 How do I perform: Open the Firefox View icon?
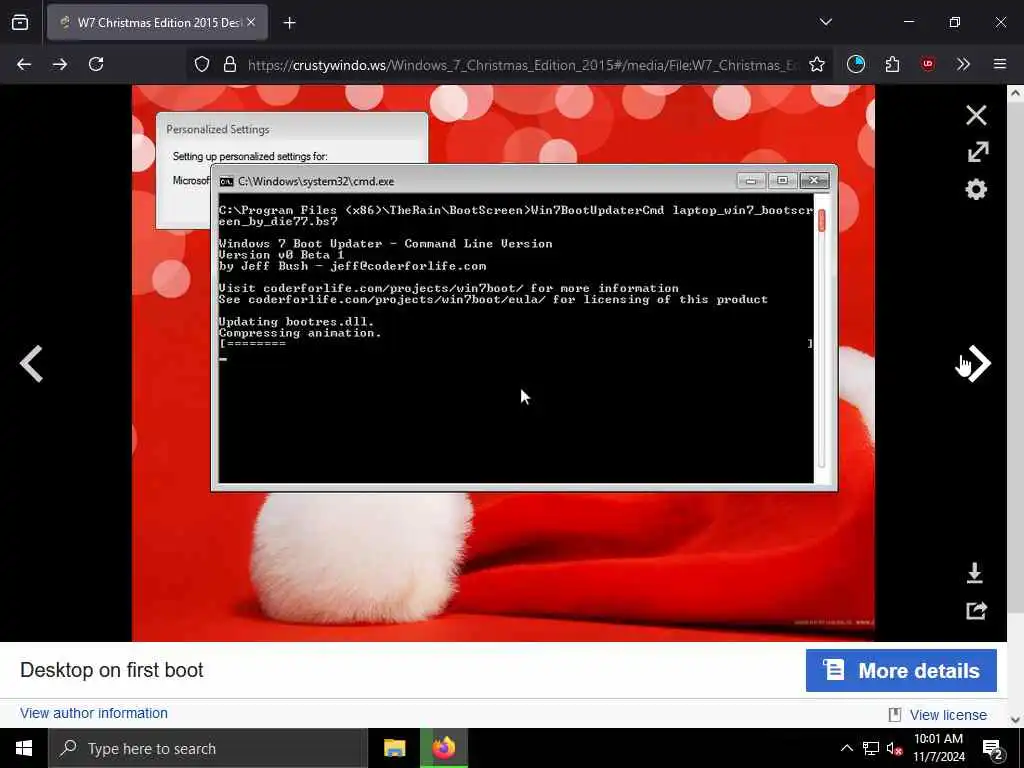tap(20, 22)
